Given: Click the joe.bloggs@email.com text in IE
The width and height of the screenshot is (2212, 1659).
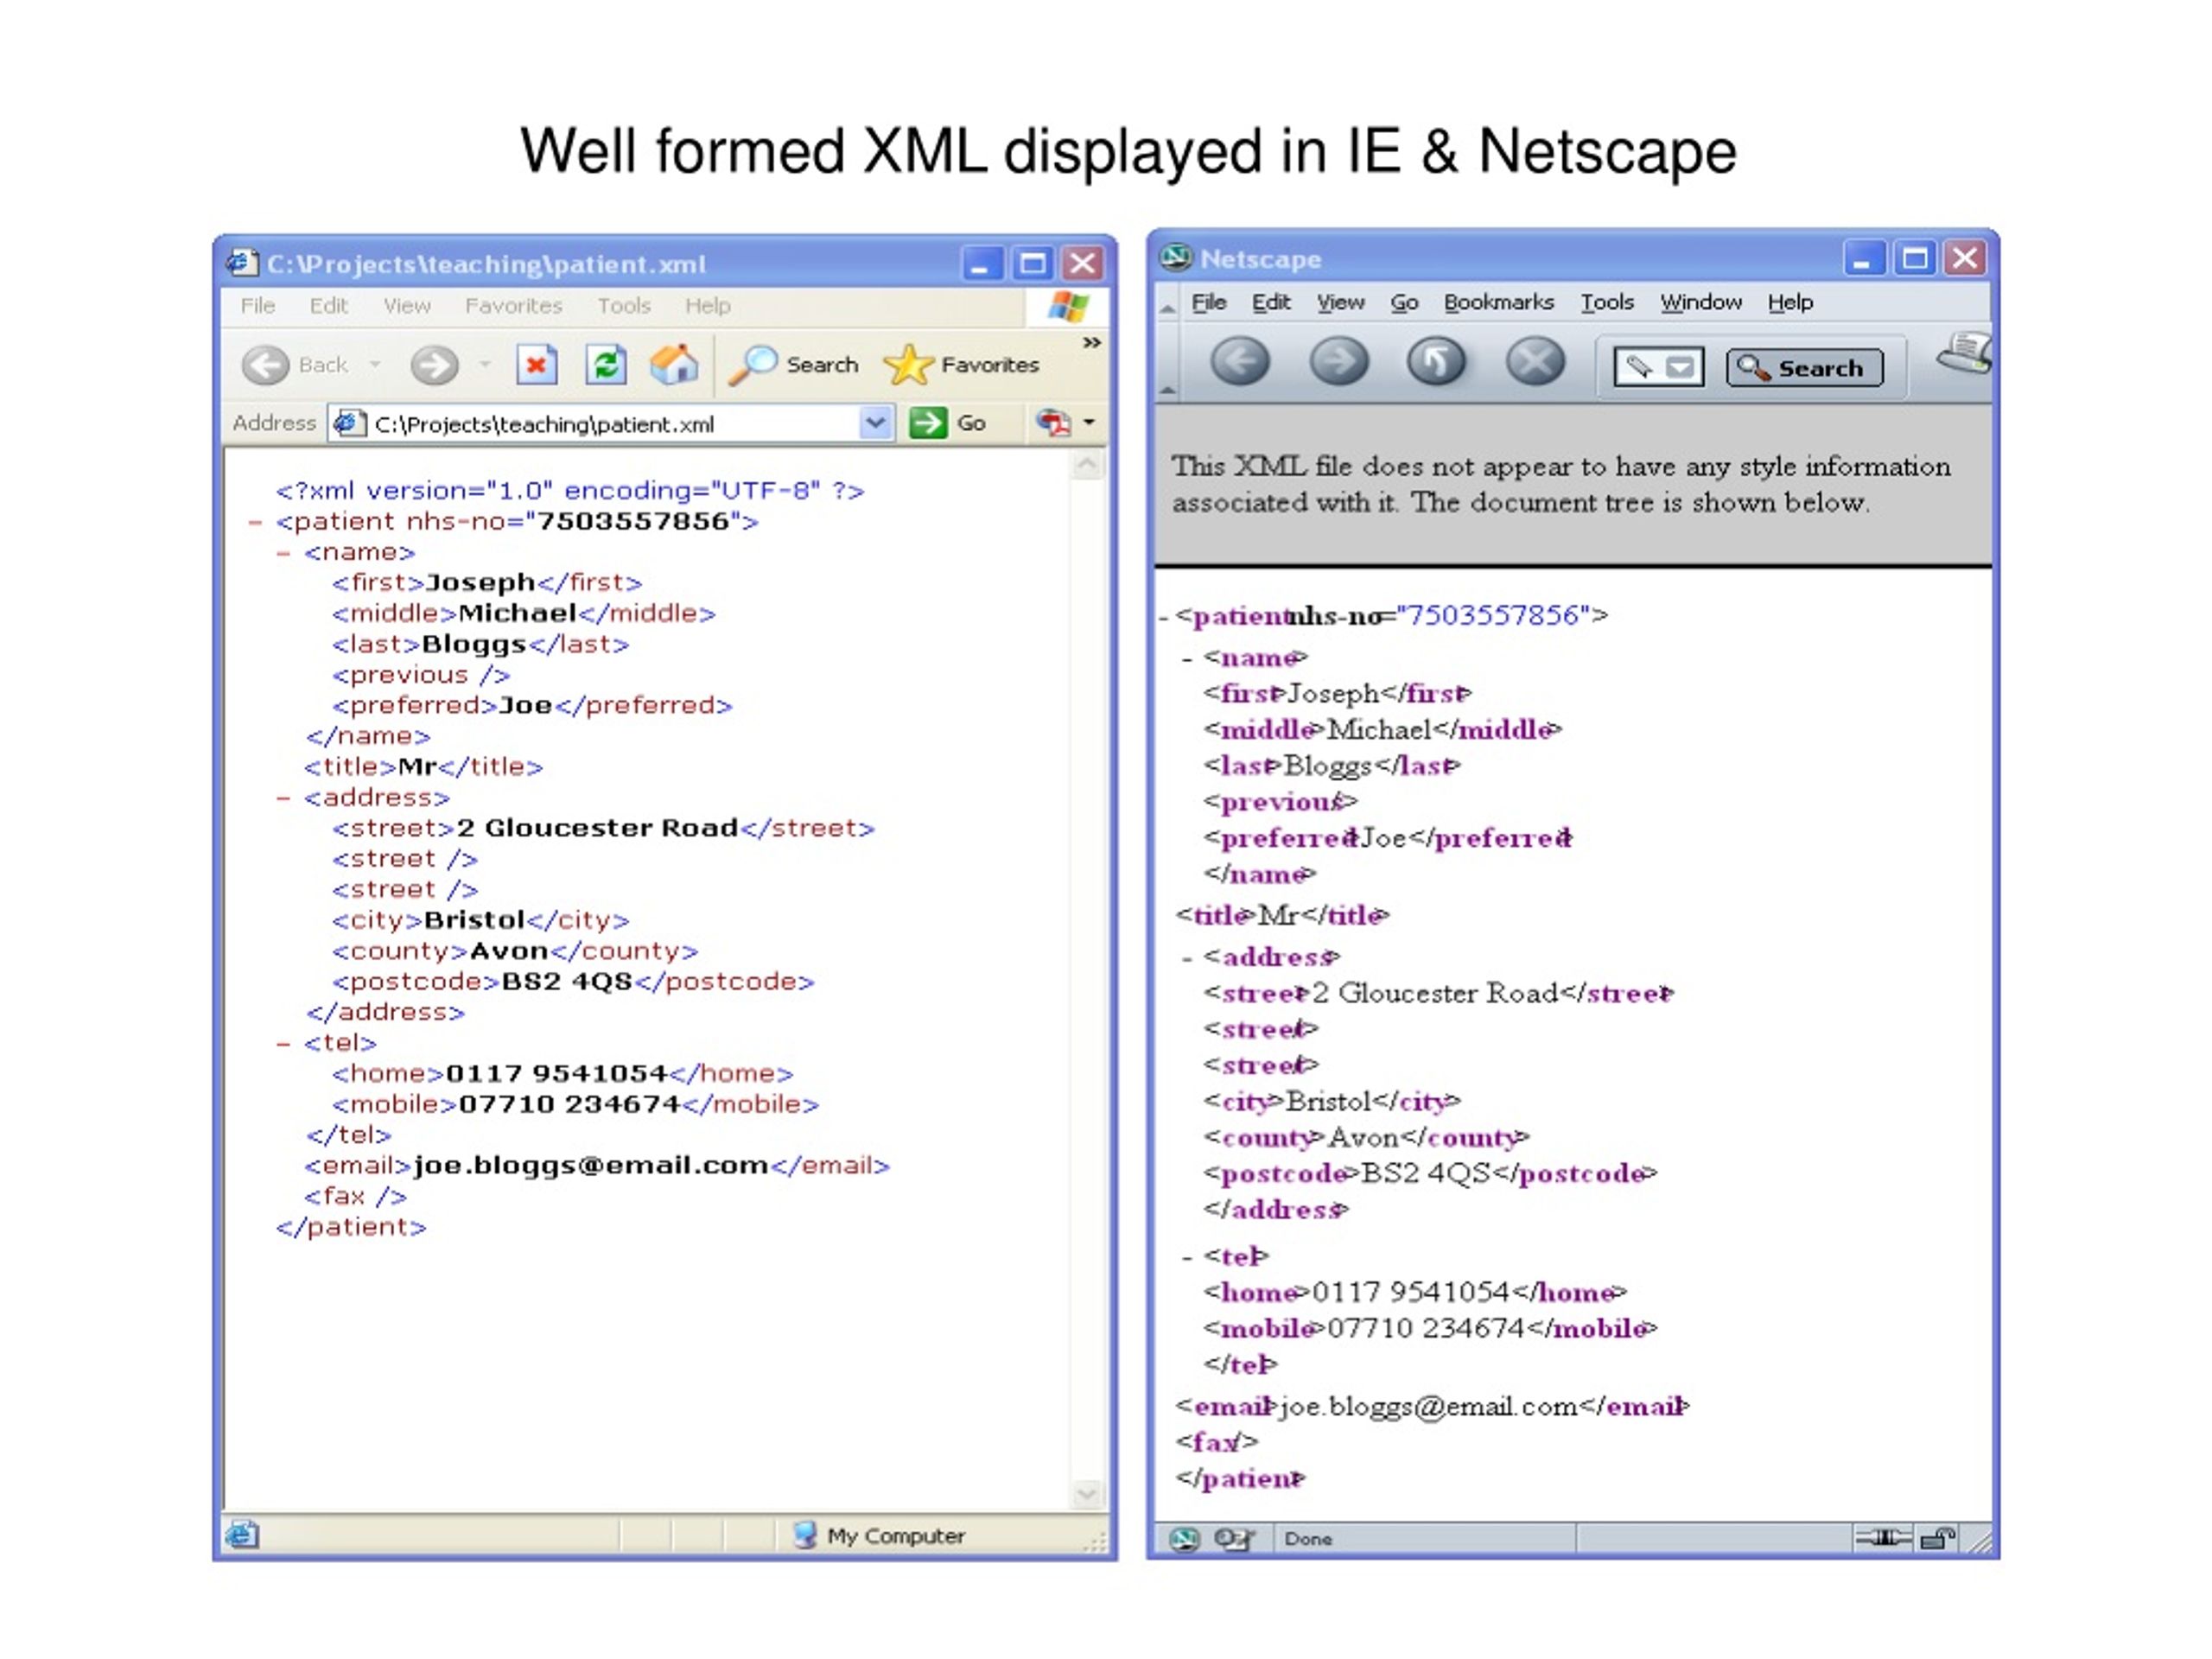Looking at the screenshot, I should [591, 1166].
